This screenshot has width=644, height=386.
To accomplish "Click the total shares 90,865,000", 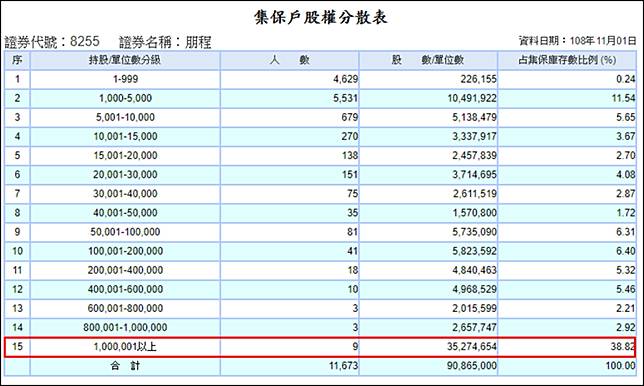I will [x=472, y=365].
